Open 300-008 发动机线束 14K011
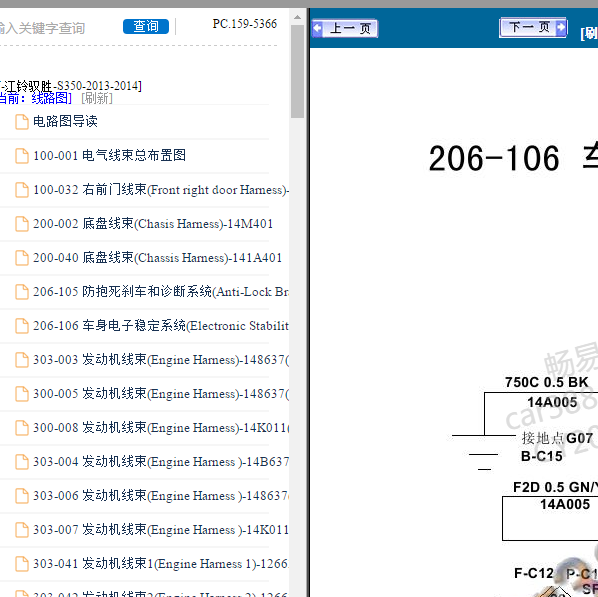This screenshot has height=597, width=598. (161, 427)
